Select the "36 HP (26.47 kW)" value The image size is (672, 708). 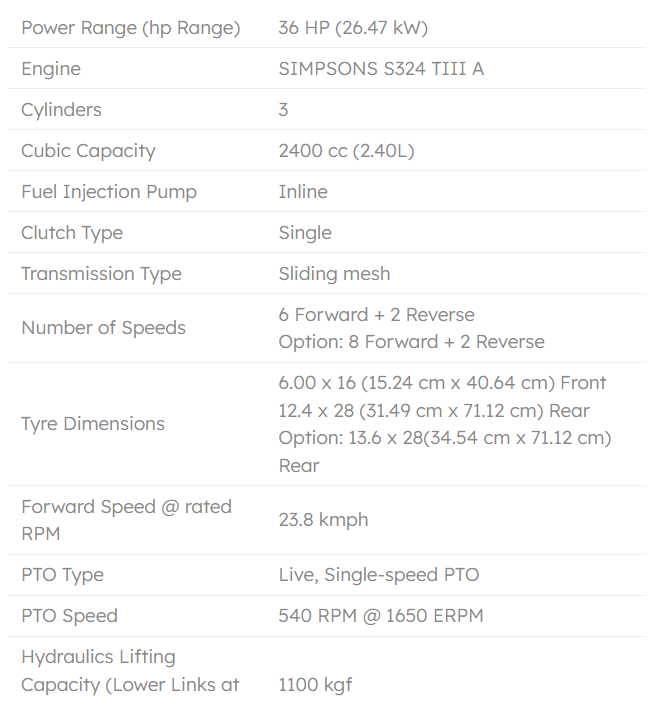(x=353, y=28)
